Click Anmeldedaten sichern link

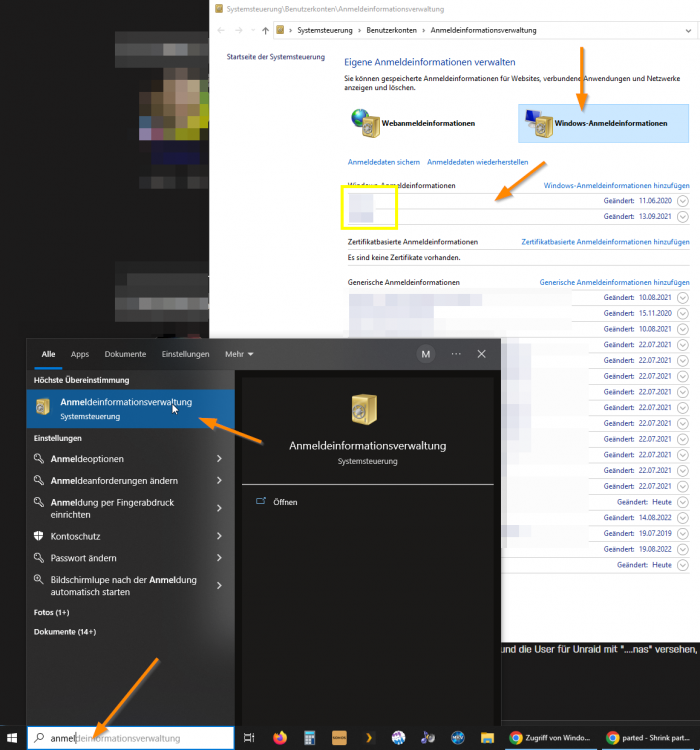(384, 162)
